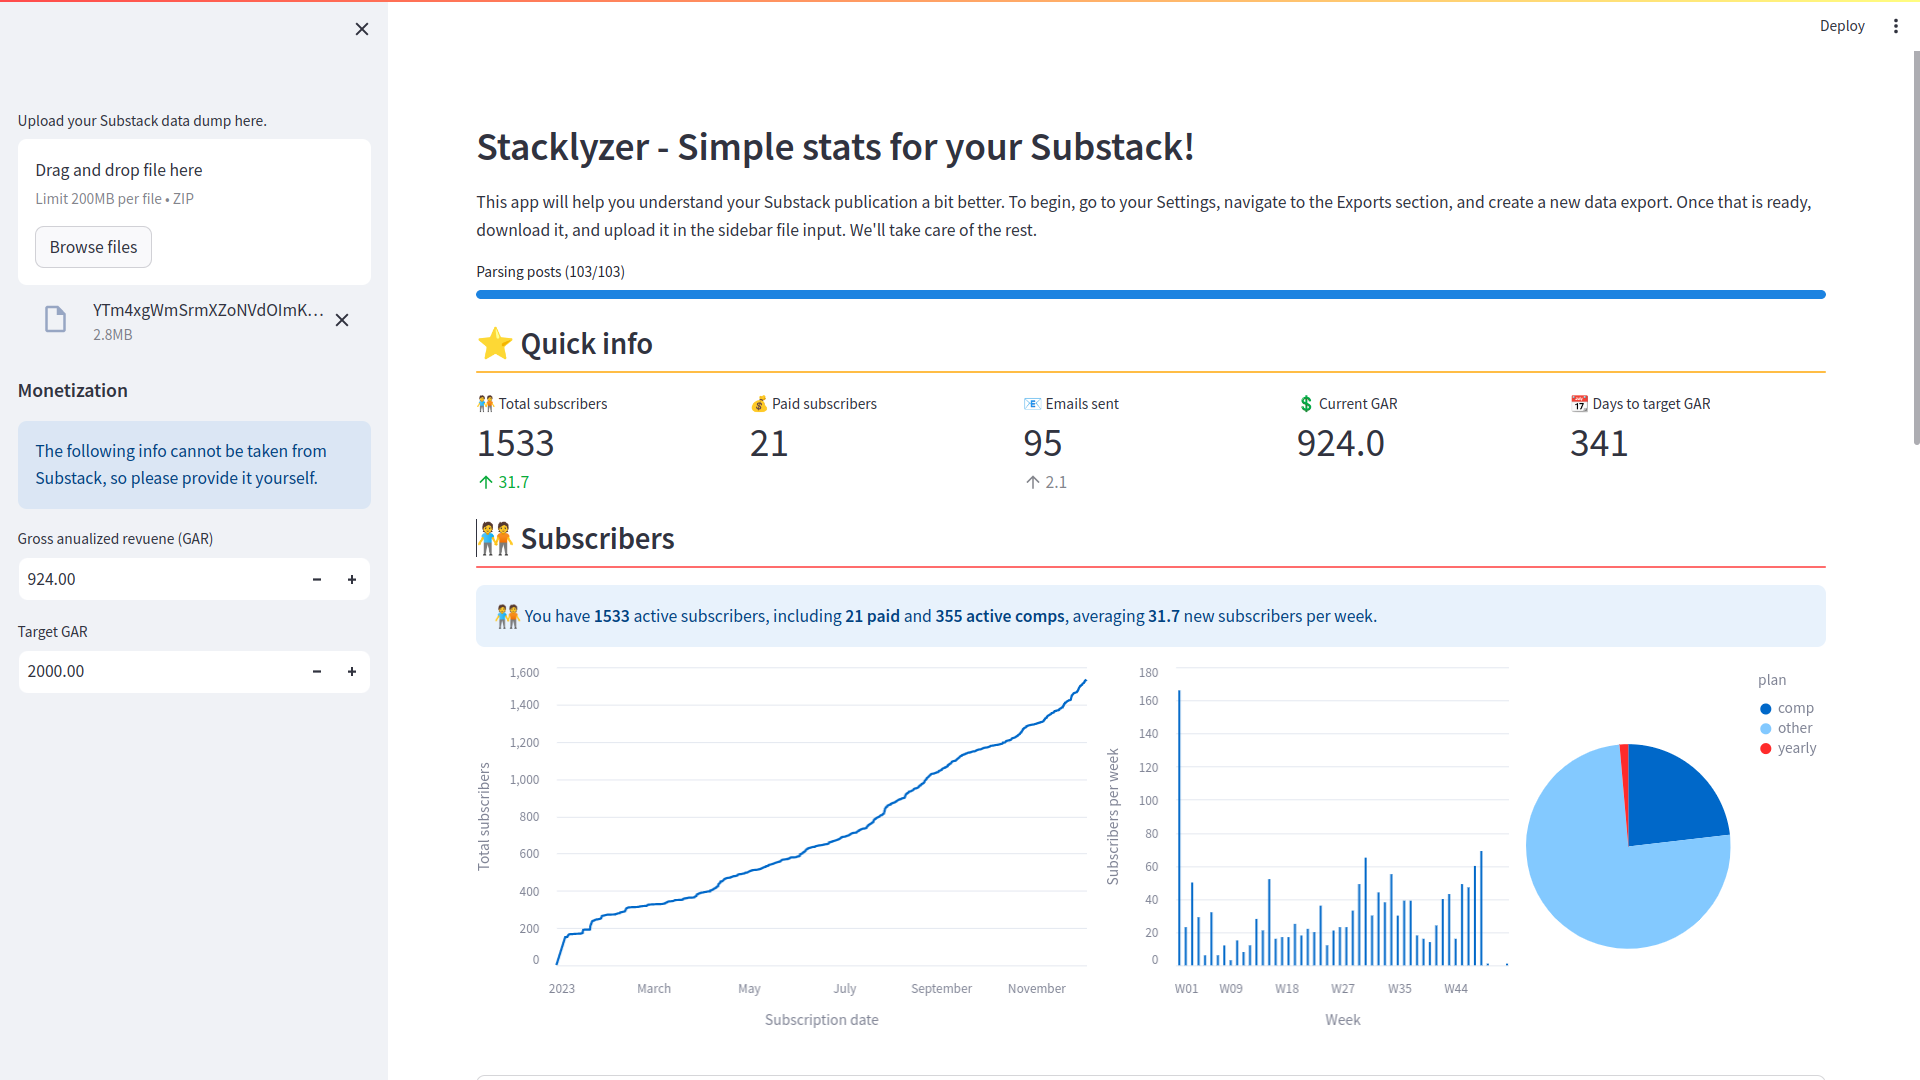The height and width of the screenshot is (1080, 1920).
Task: Click the Deploy button
Action: (1841, 26)
